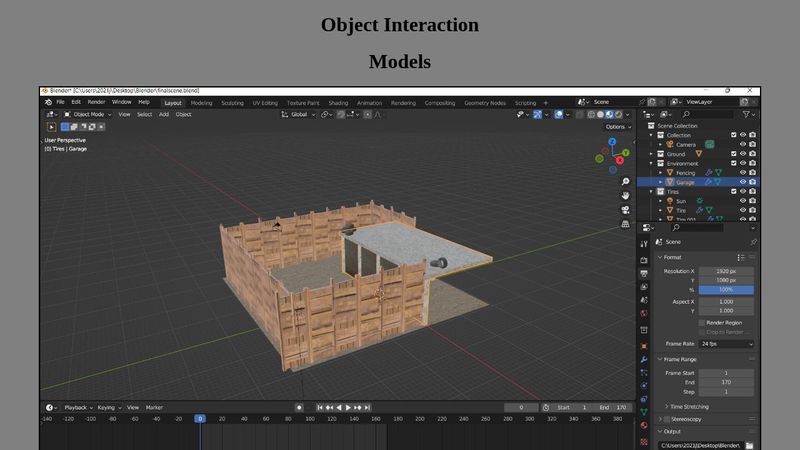The width and height of the screenshot is (800, 450).
Task: Toggle the Environment collection exclude checkbox
Action: pyautogui.click(x=734, y=163)
